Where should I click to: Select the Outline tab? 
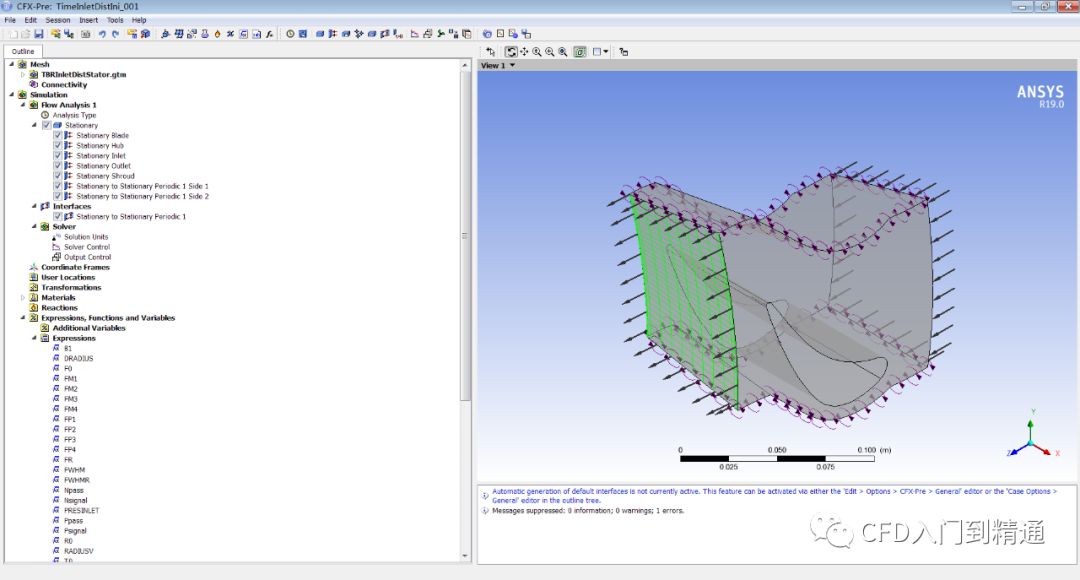point(23,52)
